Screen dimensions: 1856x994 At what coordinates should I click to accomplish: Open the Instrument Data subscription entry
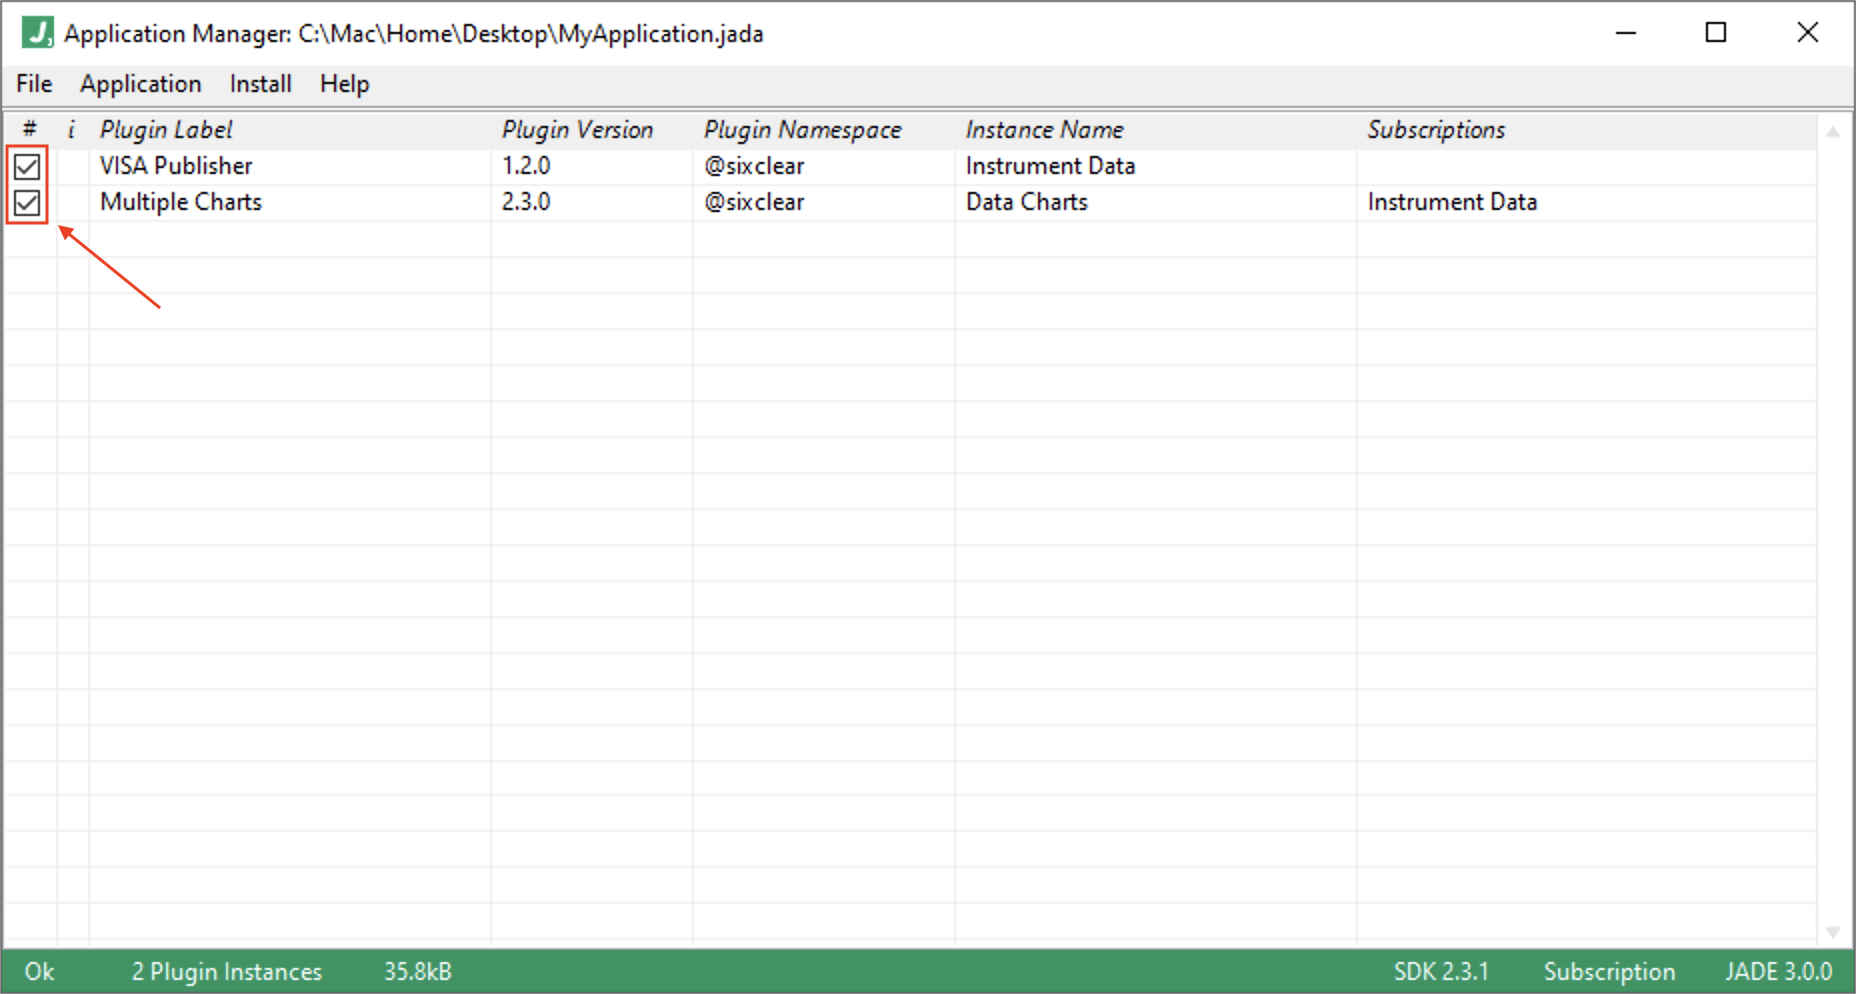1452,201
